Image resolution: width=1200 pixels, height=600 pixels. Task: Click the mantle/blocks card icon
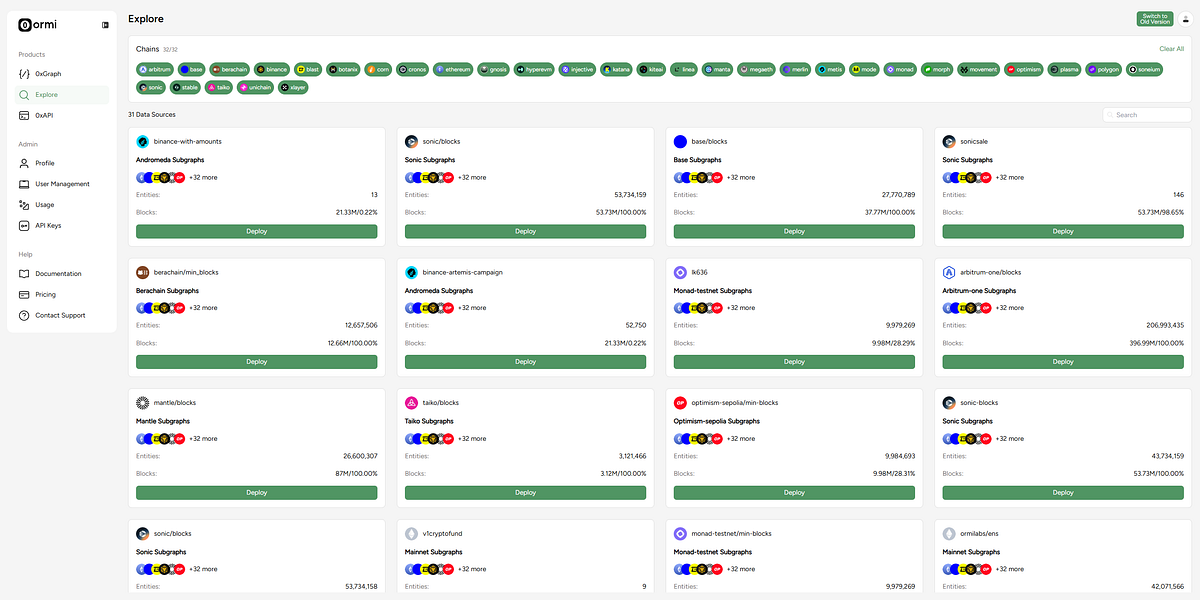[142, 403]
